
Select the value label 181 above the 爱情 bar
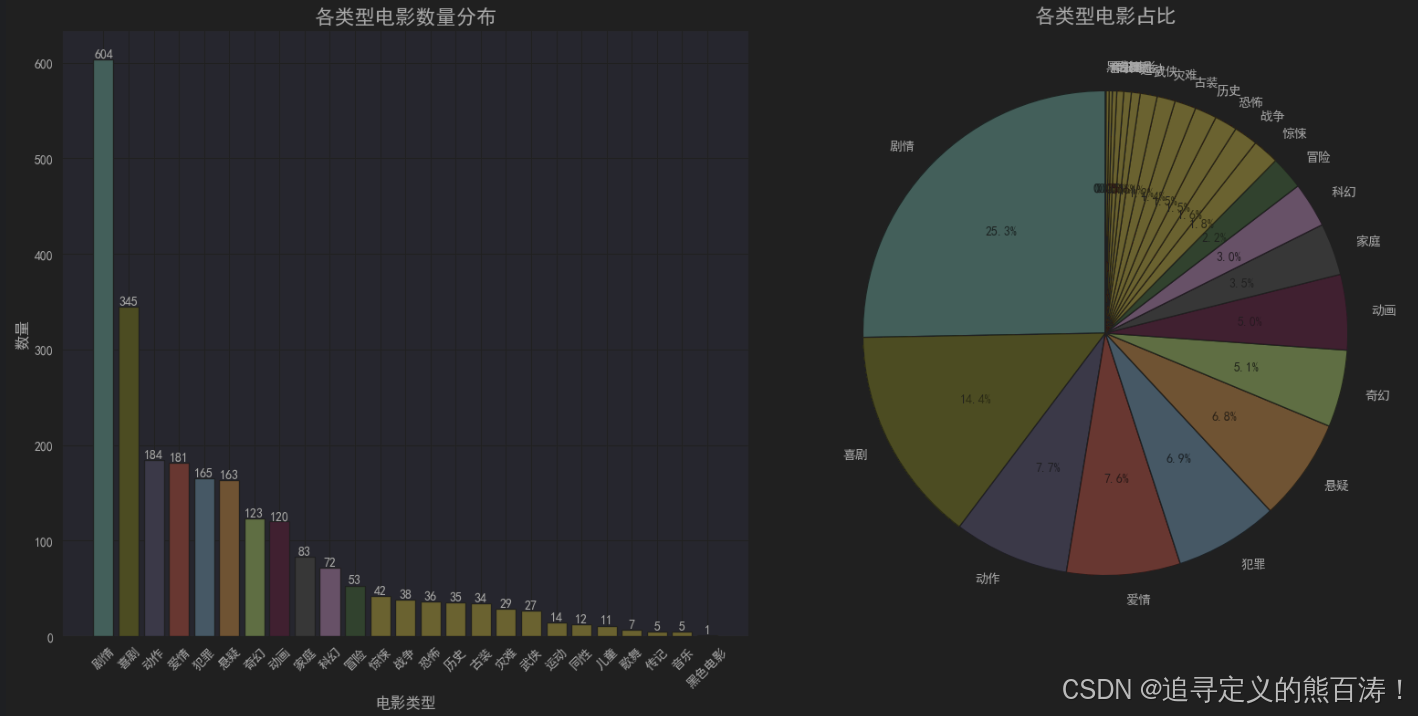point(178,458)
